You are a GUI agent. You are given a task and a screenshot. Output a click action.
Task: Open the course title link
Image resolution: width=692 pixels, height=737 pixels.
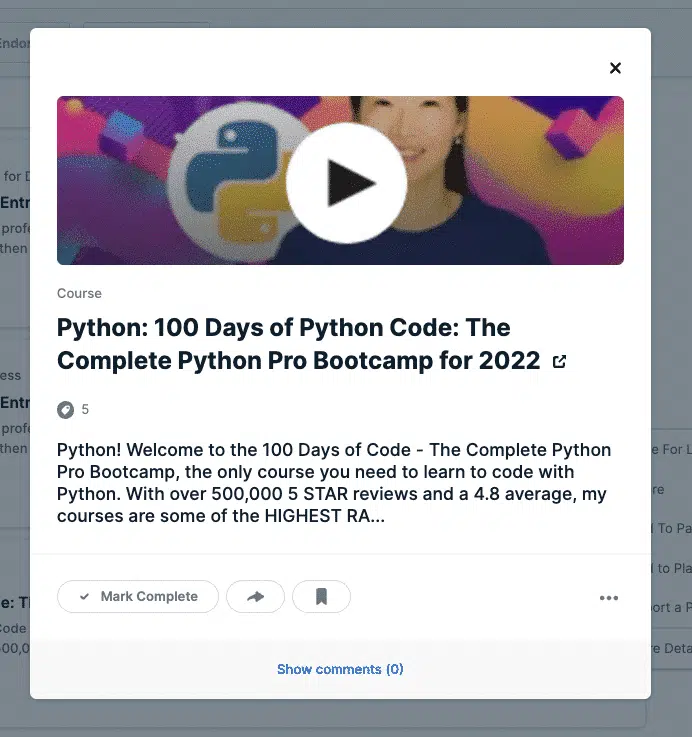tap(299, 344)
